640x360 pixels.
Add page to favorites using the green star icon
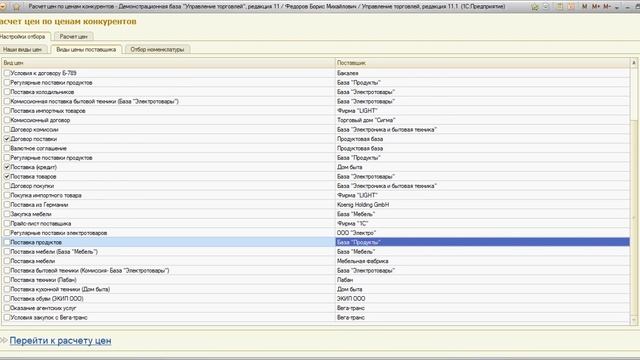point(535,7)
